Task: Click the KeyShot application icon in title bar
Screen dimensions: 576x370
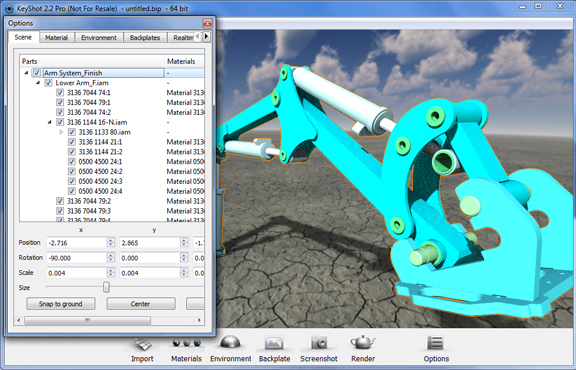Action: click(x=10, y=8)
